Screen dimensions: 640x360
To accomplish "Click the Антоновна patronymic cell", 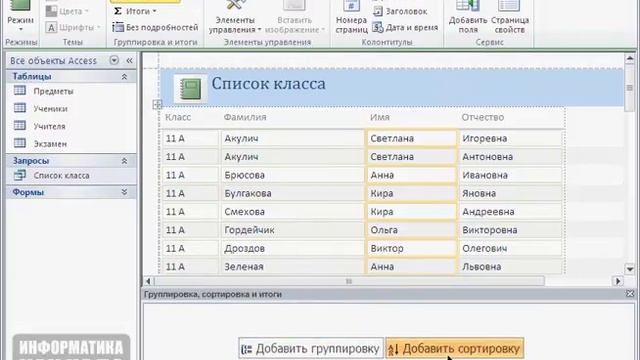I will coord(511,157).
